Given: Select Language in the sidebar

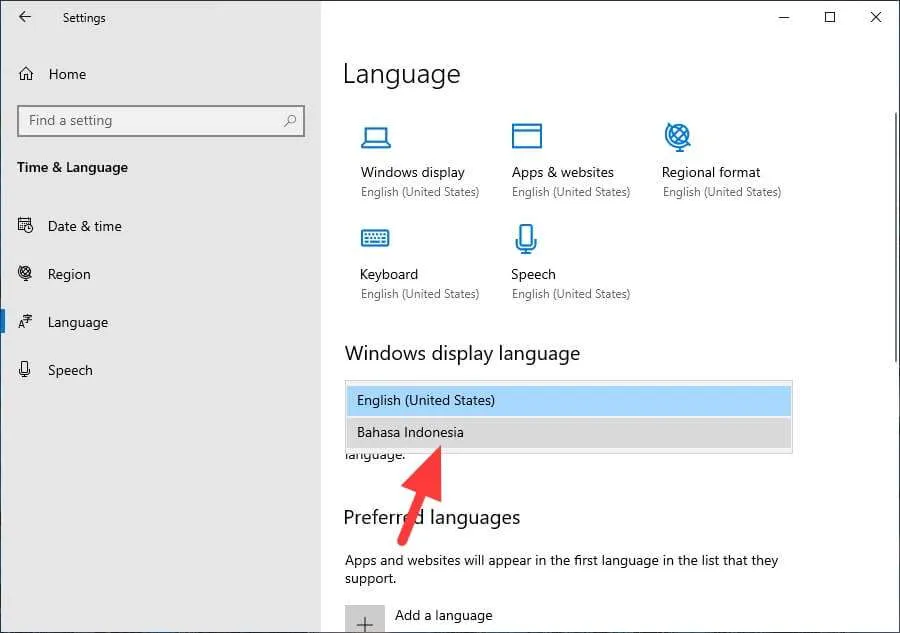Looking at the screenshot, I should [x=78, y=323].
